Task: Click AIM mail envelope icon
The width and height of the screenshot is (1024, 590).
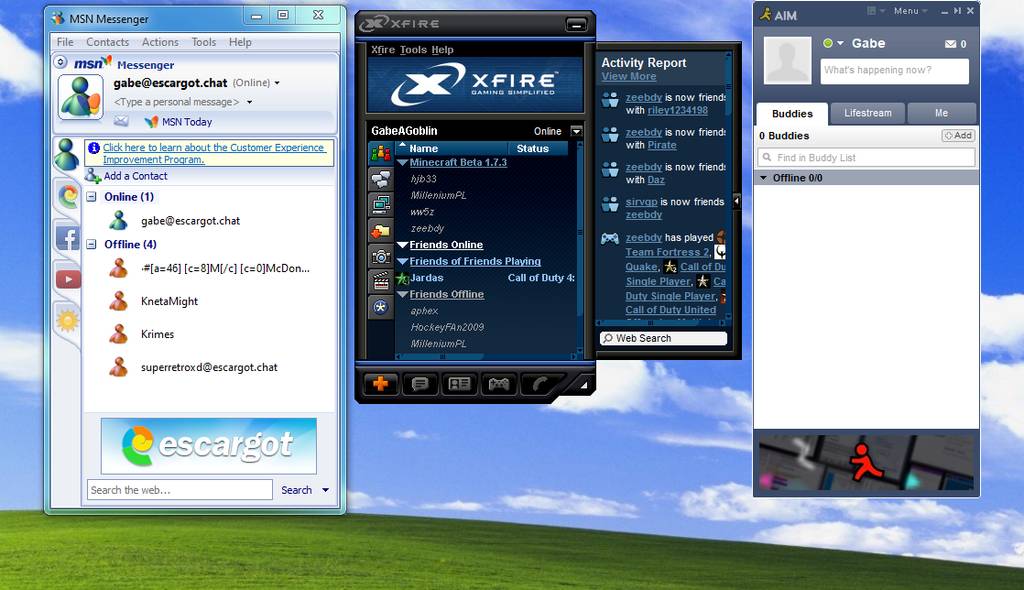Action: click(950, 44)
